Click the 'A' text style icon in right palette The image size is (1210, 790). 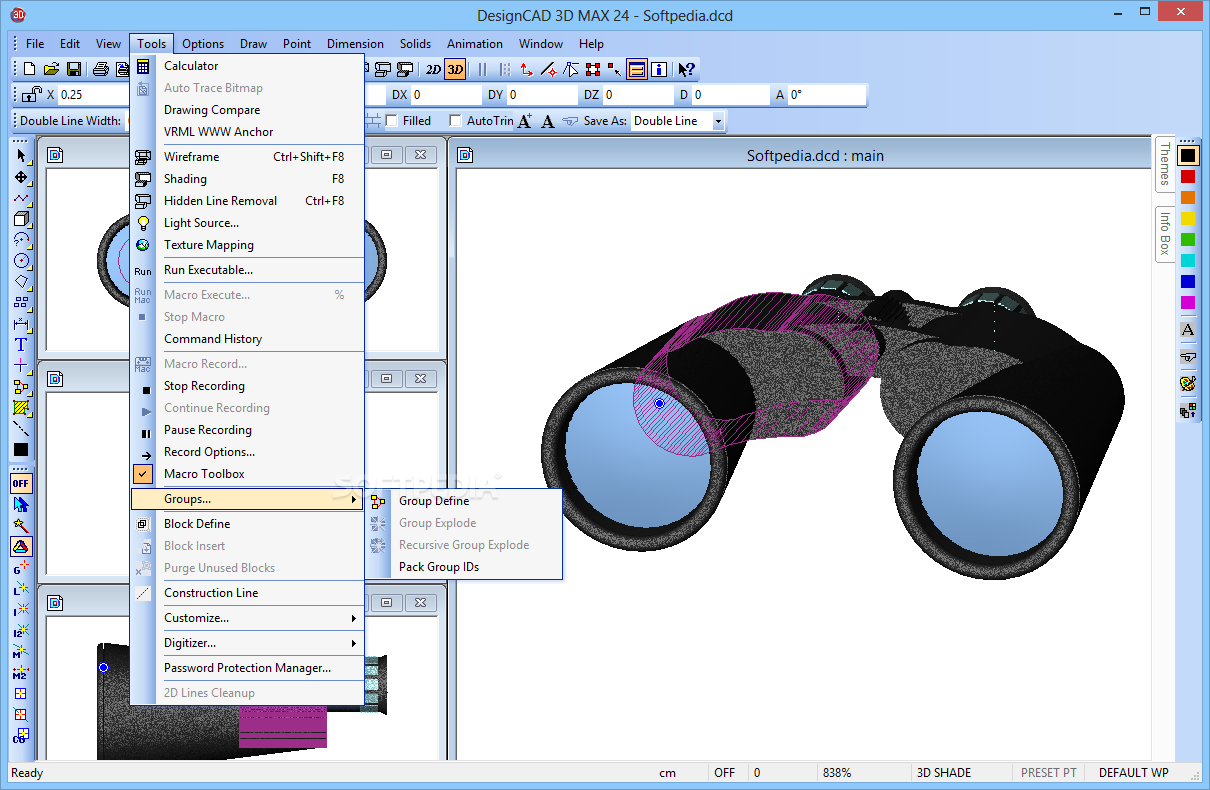pyautogui.click(x=1188, y=329)
